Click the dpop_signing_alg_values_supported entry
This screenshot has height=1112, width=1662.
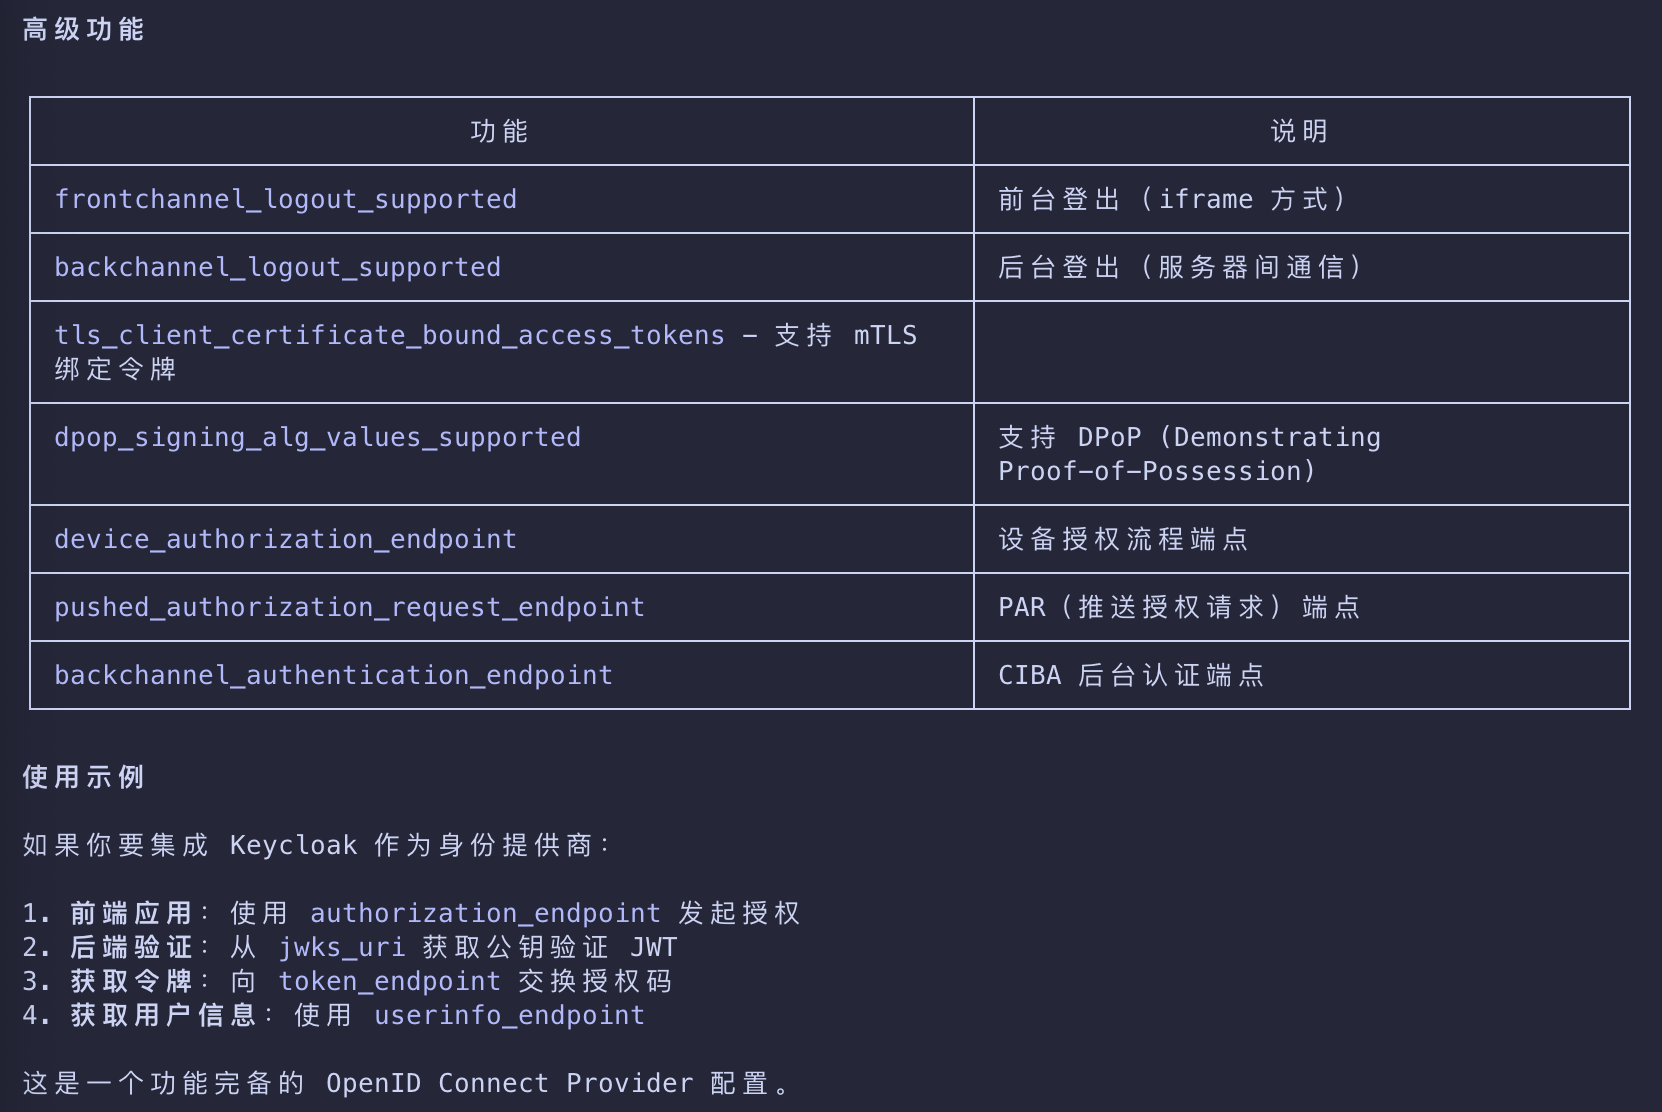[317, 437]
